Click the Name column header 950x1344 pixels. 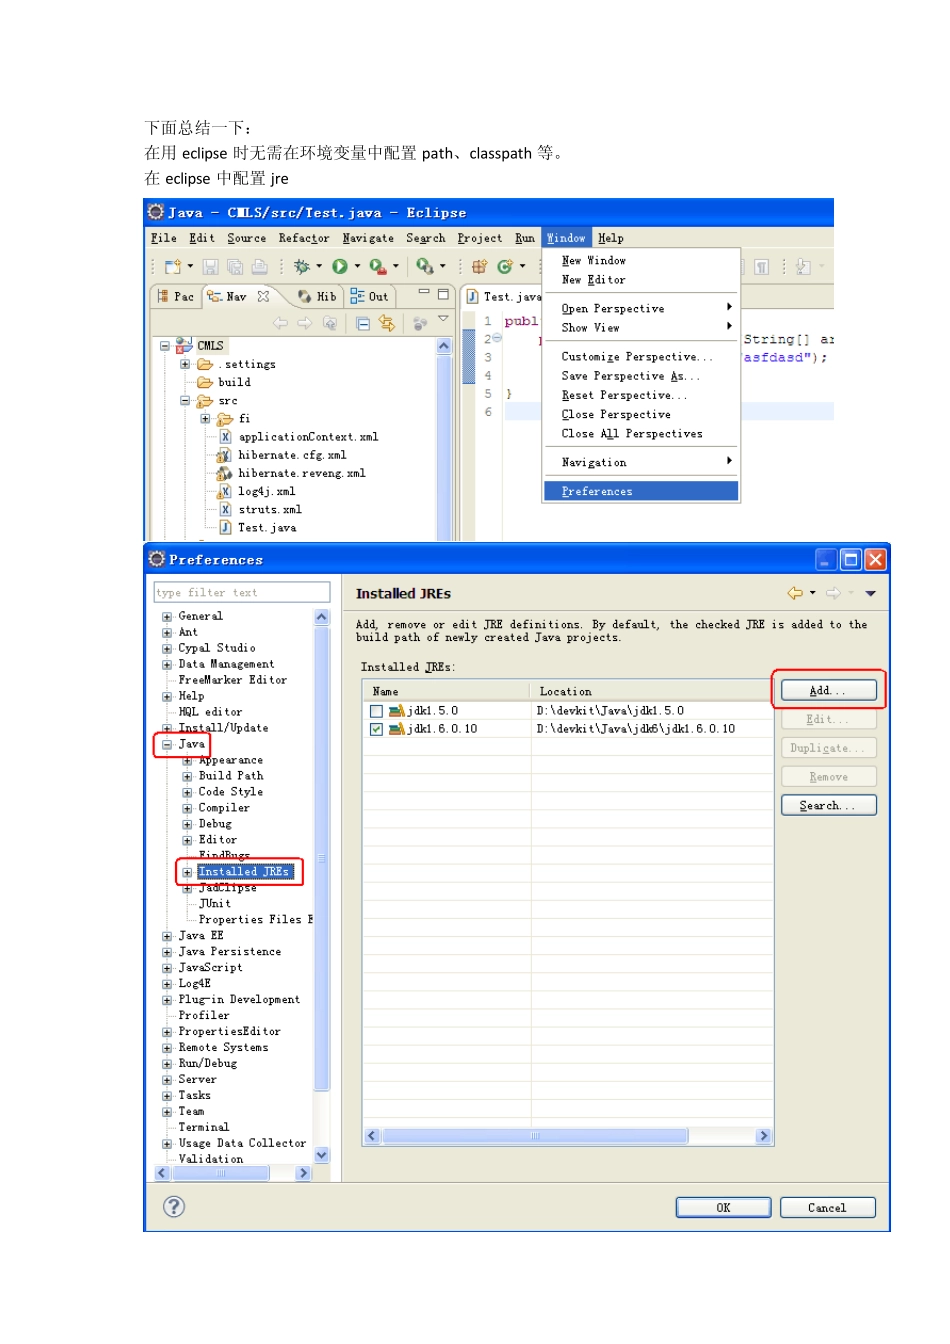446,691
